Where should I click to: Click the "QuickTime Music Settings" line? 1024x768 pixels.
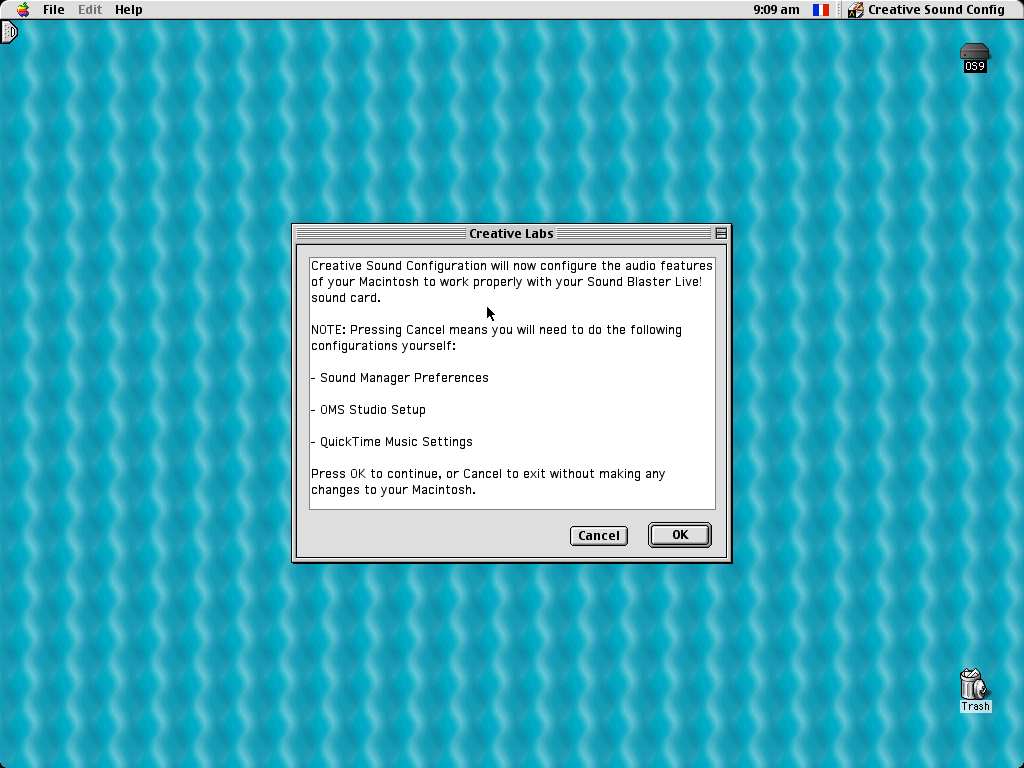pyautogui.click(x=392, y=441)
